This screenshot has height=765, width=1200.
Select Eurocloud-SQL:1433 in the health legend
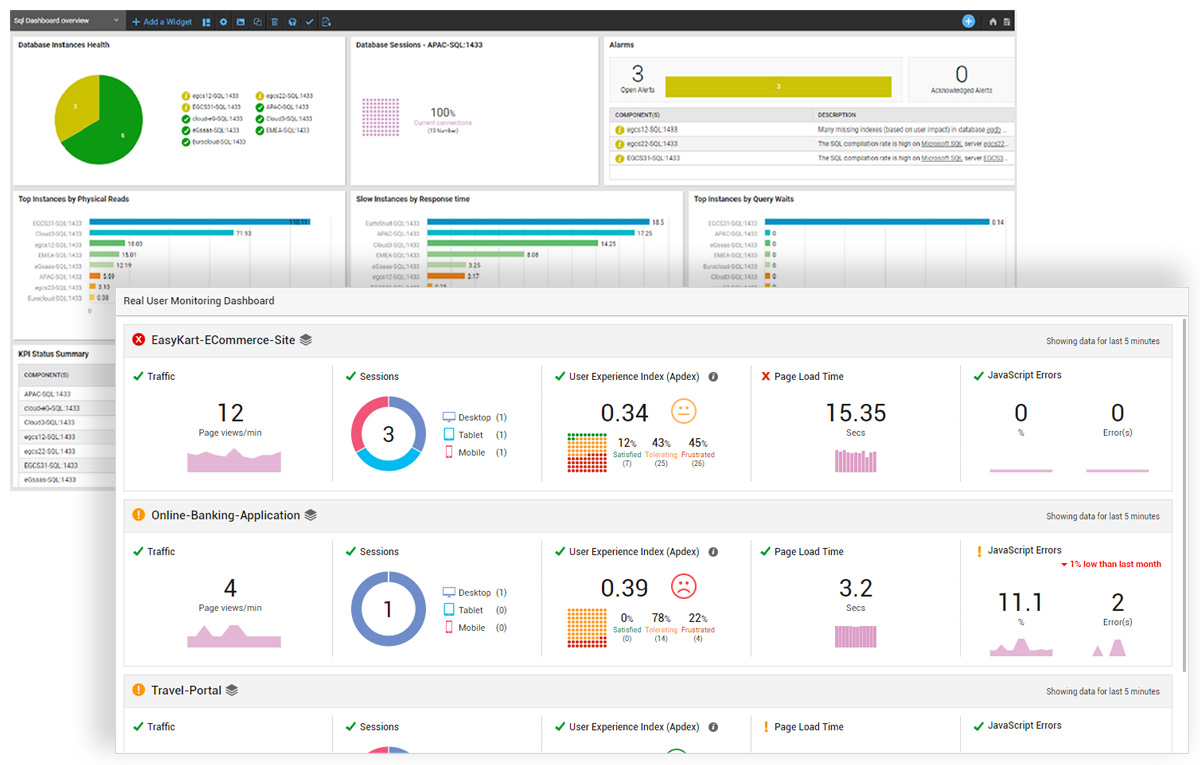pyautogui.click(x=214, y=142)
